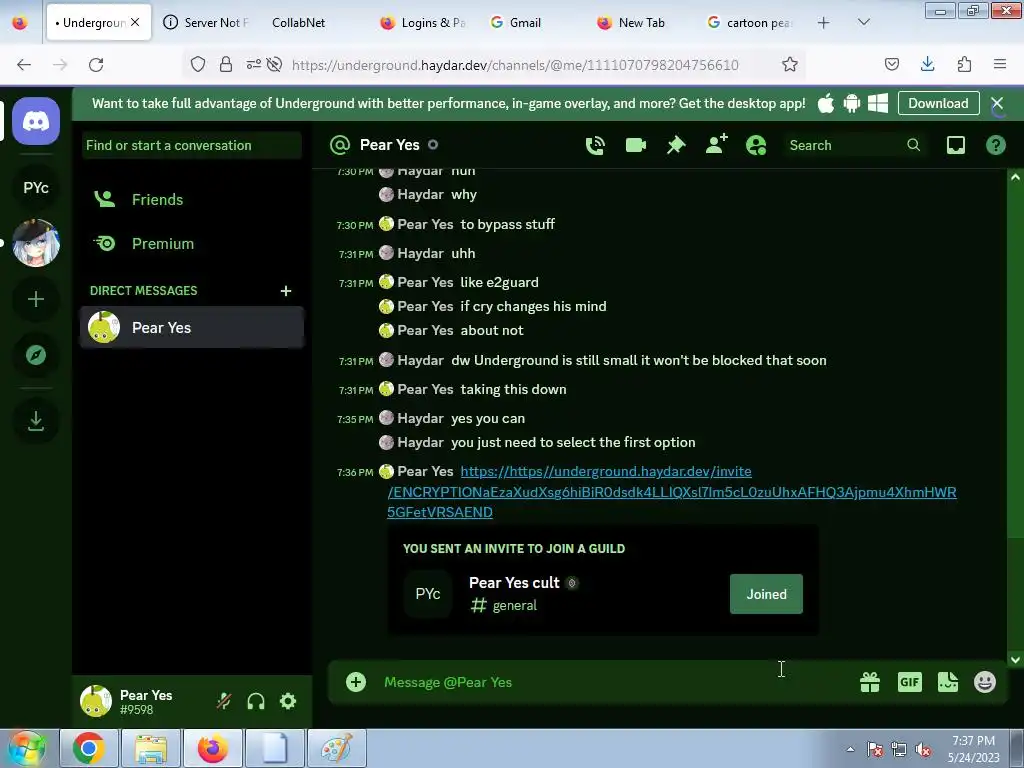The width and height of the screenshot is (1024, 768).
Task: Open the gift Nitro icon
Action: (x=870, y=682)
